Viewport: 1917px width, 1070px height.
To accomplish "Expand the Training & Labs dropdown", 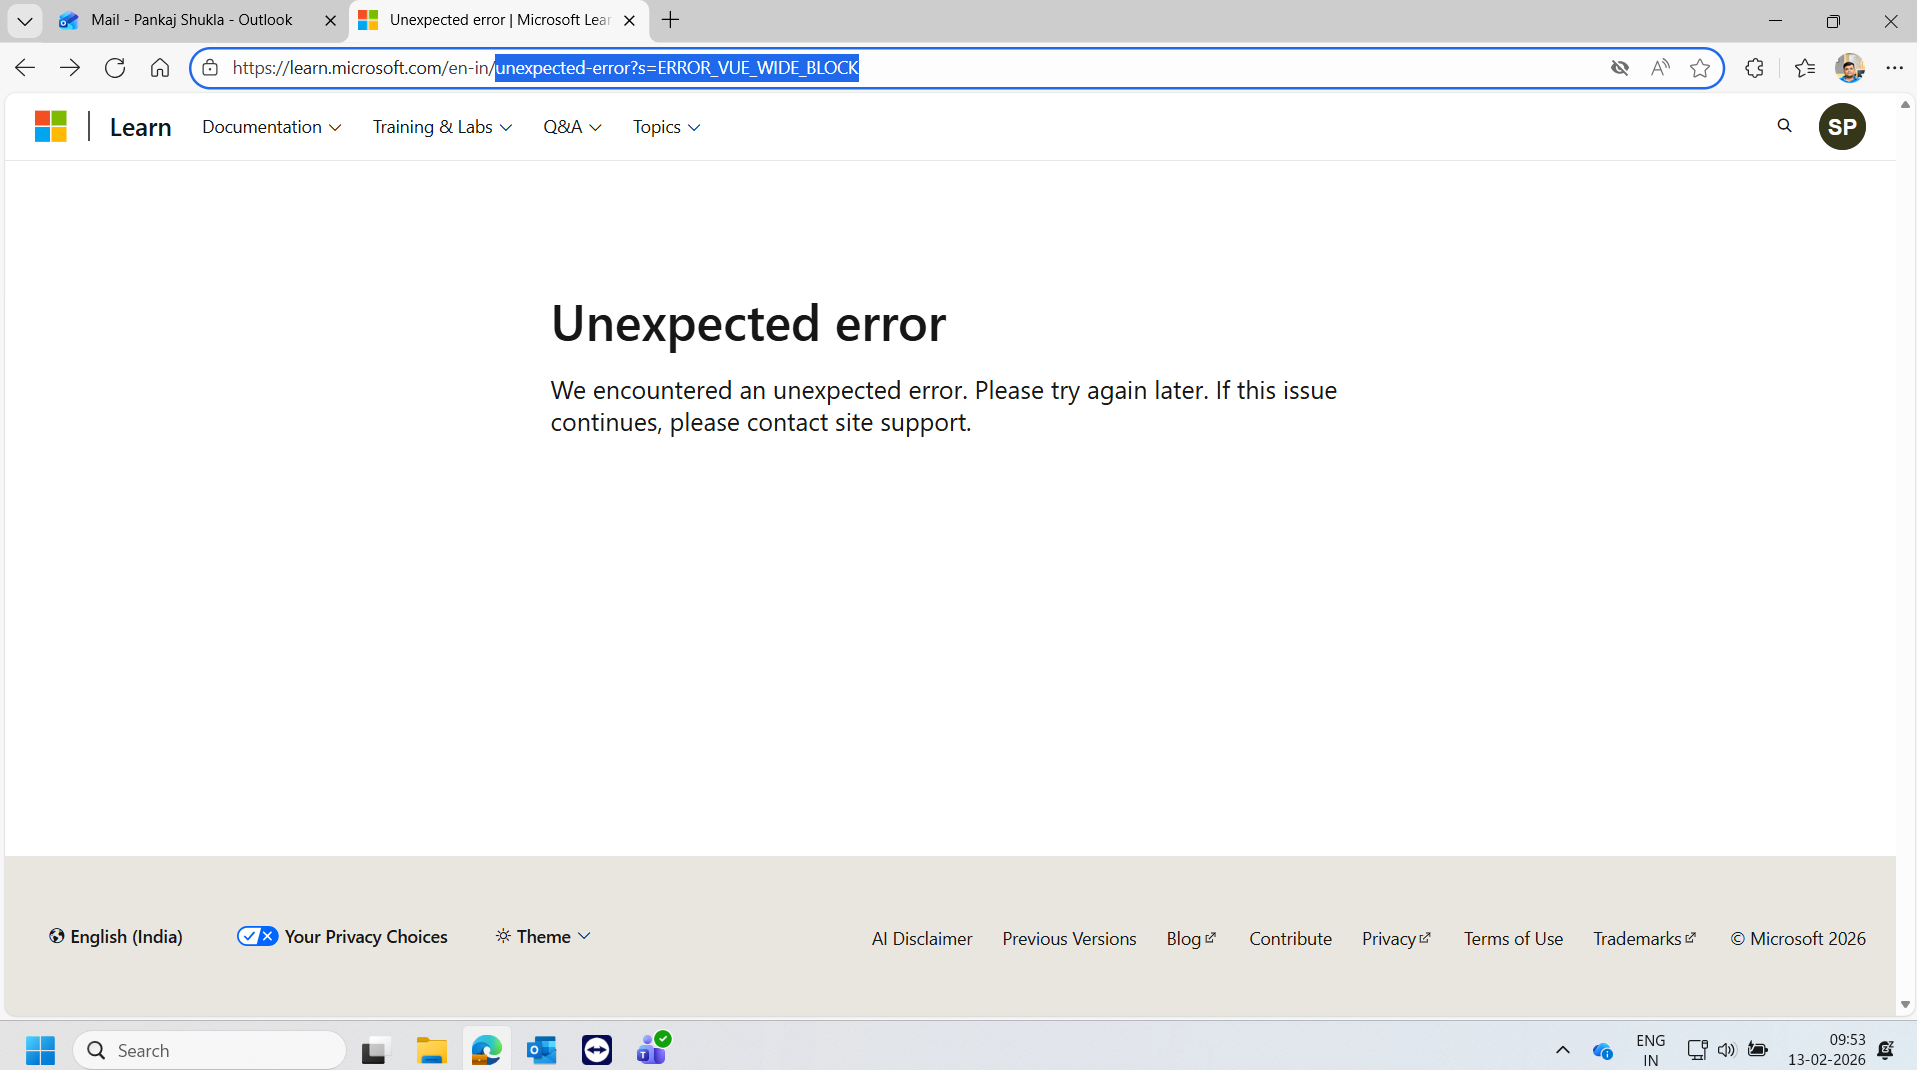I will (443, 127).
